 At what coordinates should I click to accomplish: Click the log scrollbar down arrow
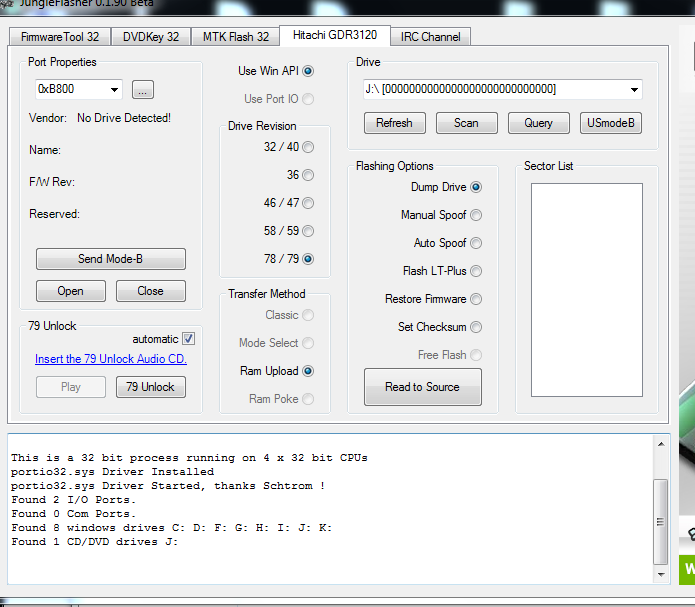tap(661, 575)
